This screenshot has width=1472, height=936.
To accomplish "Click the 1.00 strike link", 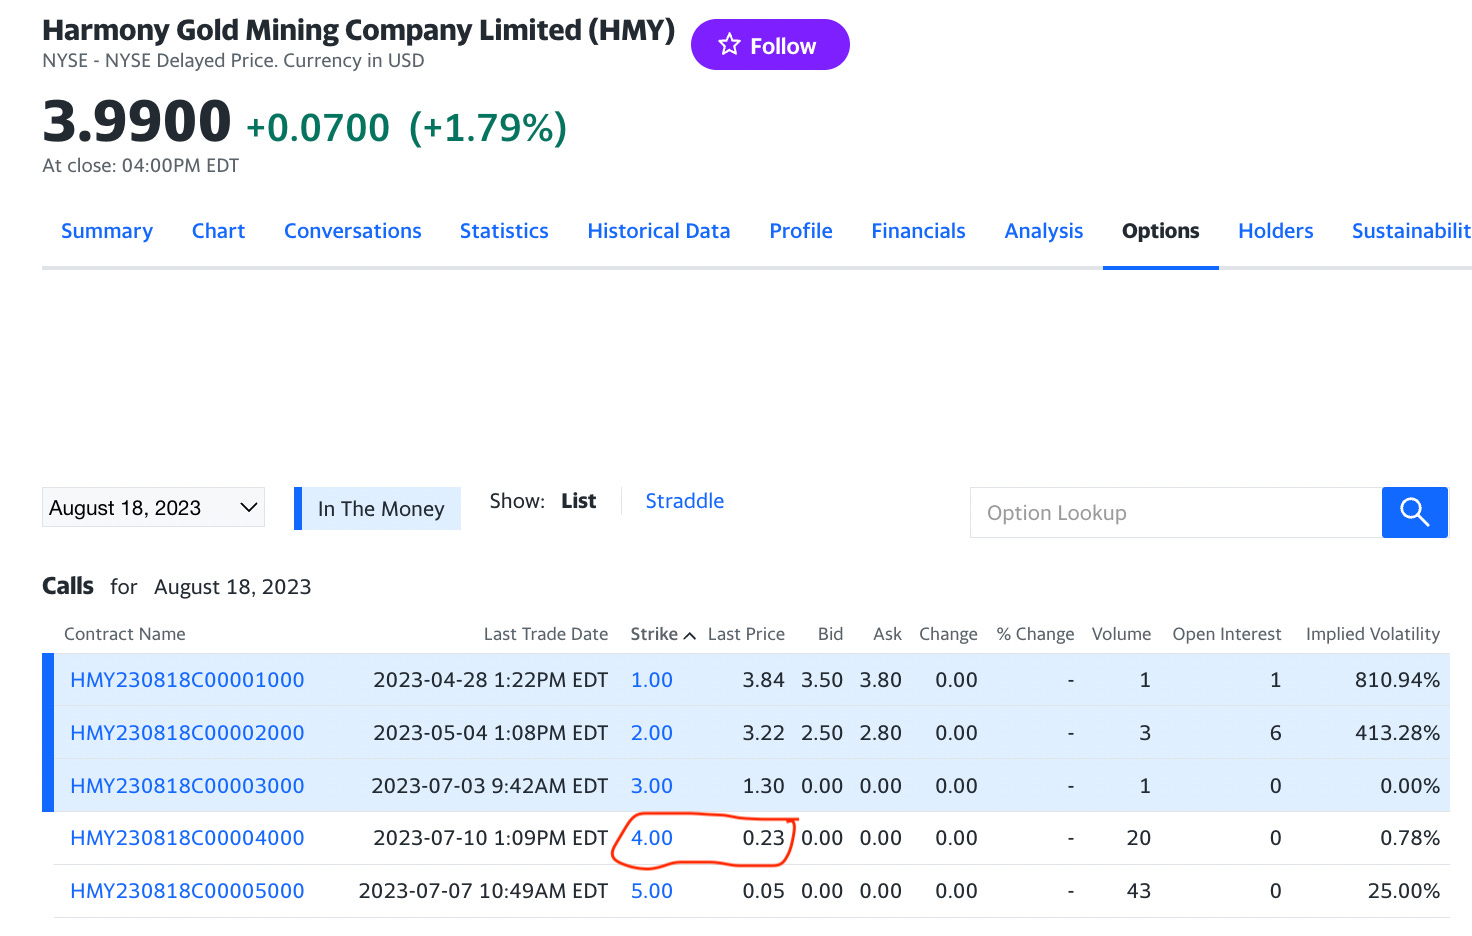I will (652, 680).
